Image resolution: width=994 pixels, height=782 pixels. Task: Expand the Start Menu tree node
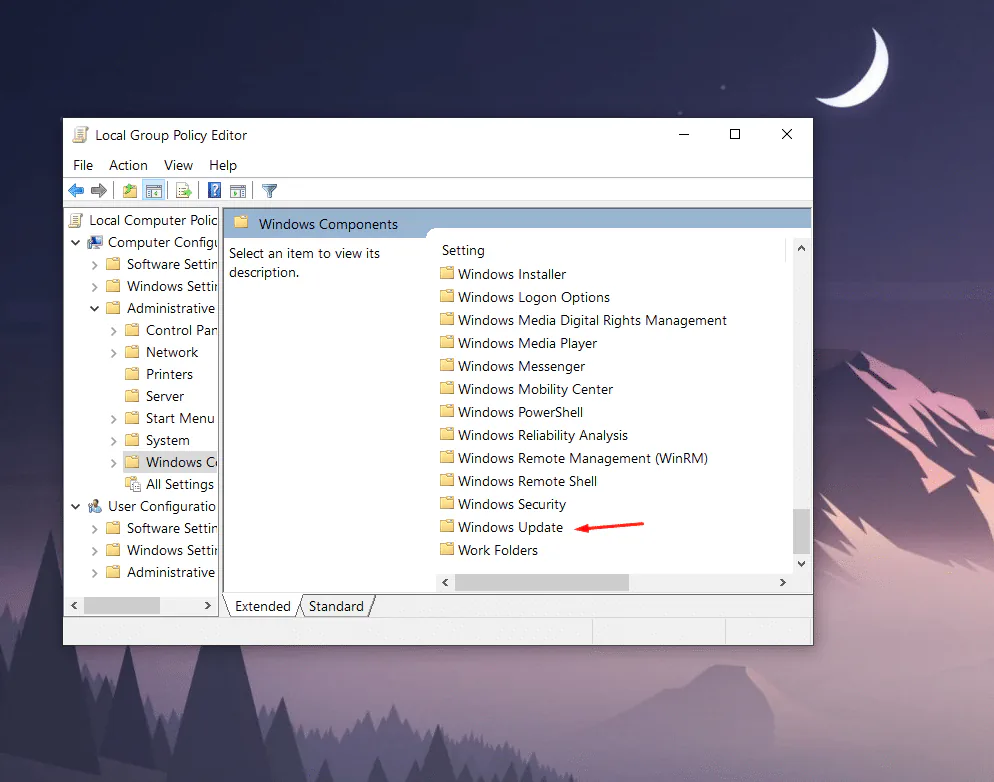113,419
